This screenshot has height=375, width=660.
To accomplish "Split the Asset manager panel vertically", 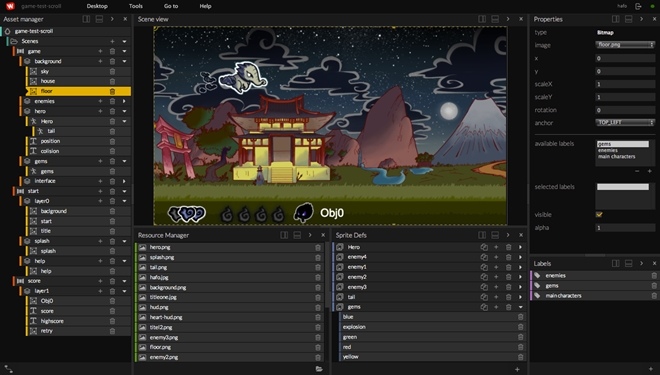I will (x=86, y=19).
